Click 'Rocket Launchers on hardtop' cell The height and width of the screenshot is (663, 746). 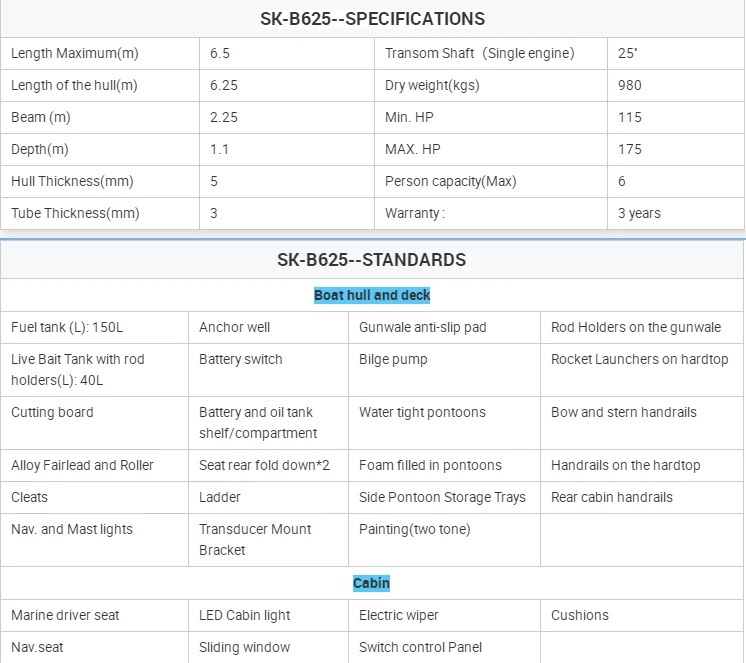pyautogui.click(x=640, y=359)
